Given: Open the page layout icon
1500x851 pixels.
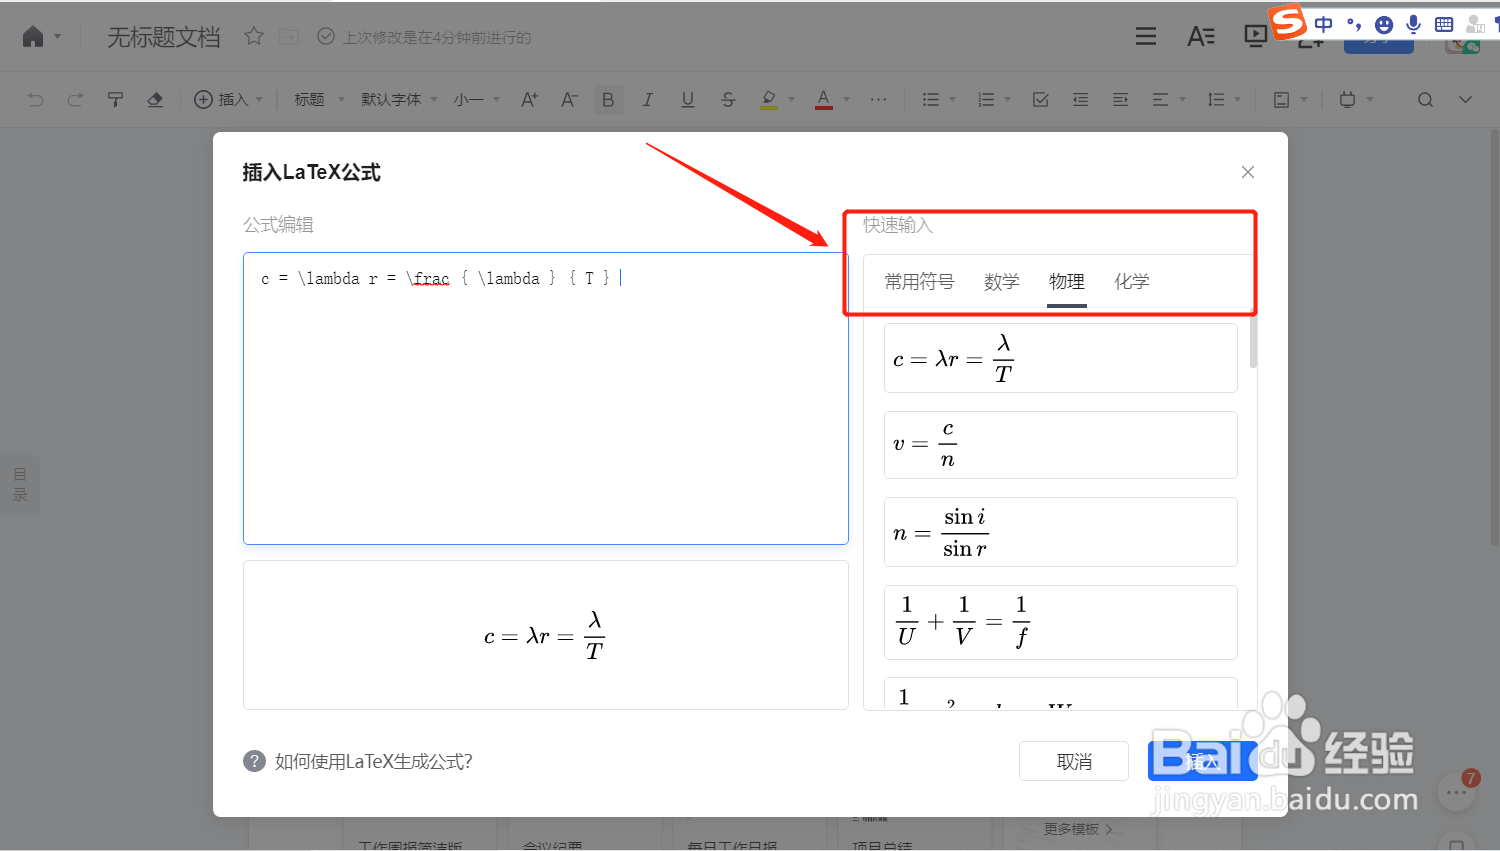Looking at the screenshot, I should click(1282, 99).
